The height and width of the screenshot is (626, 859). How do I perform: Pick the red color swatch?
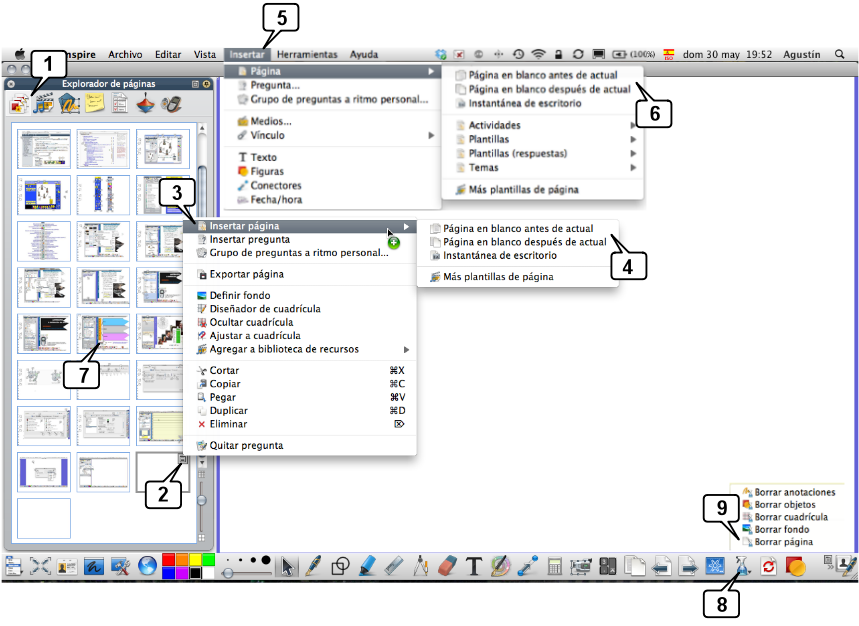[x=169, y=558]
